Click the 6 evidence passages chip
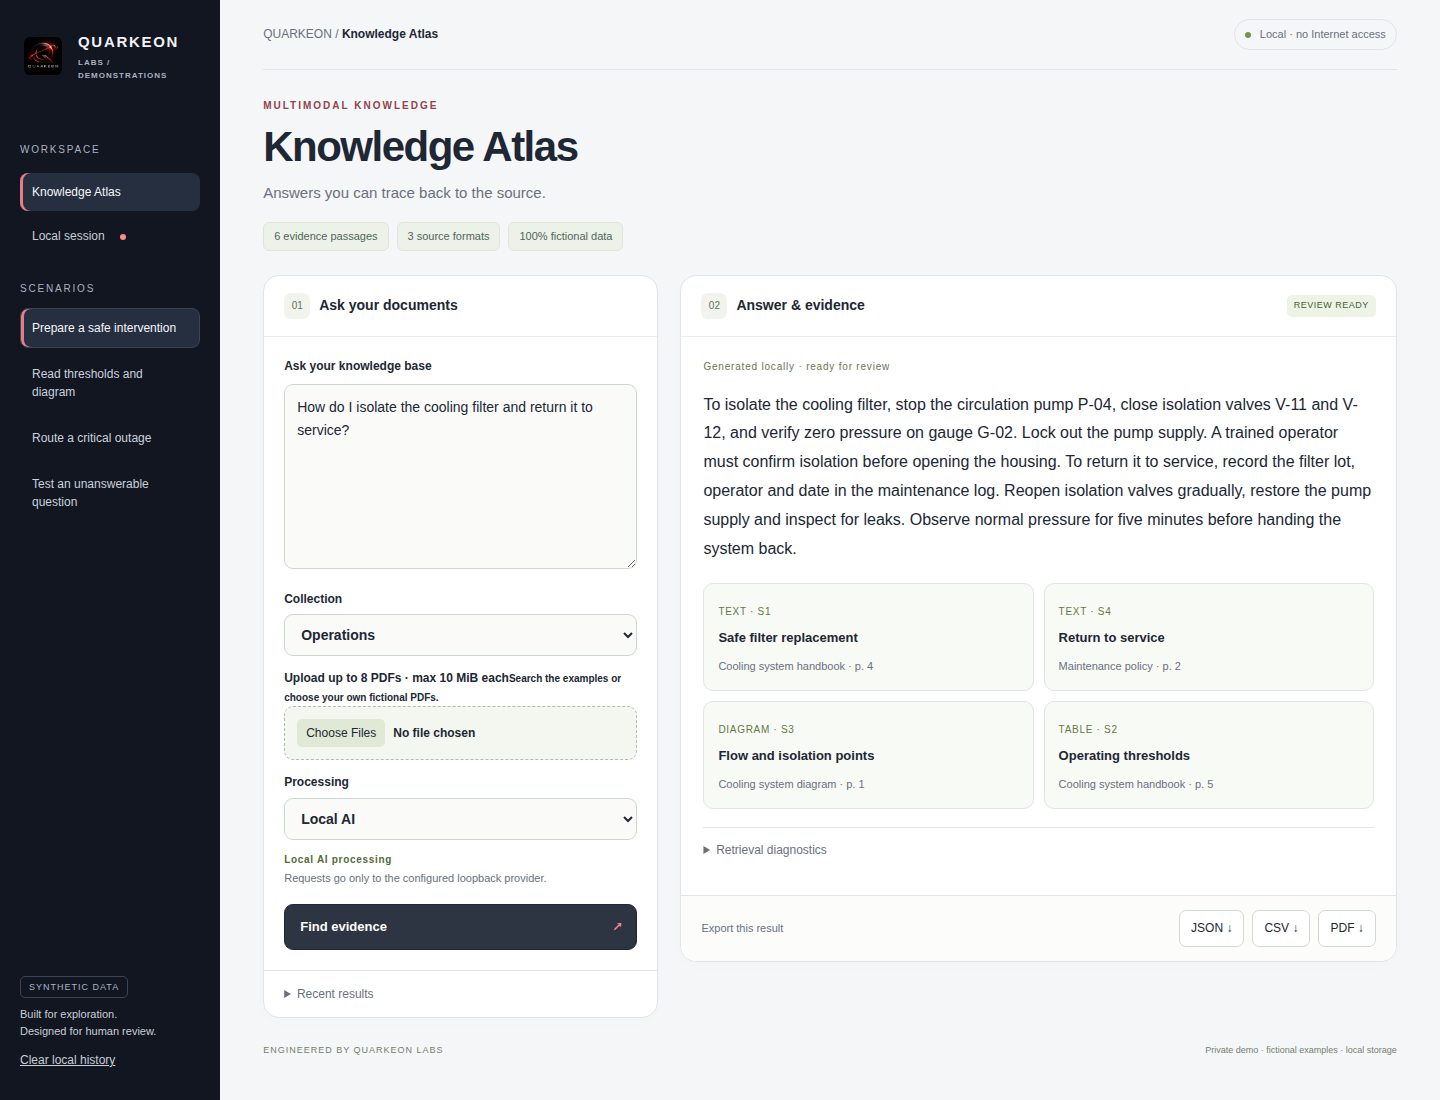 (x=326, y=236)
